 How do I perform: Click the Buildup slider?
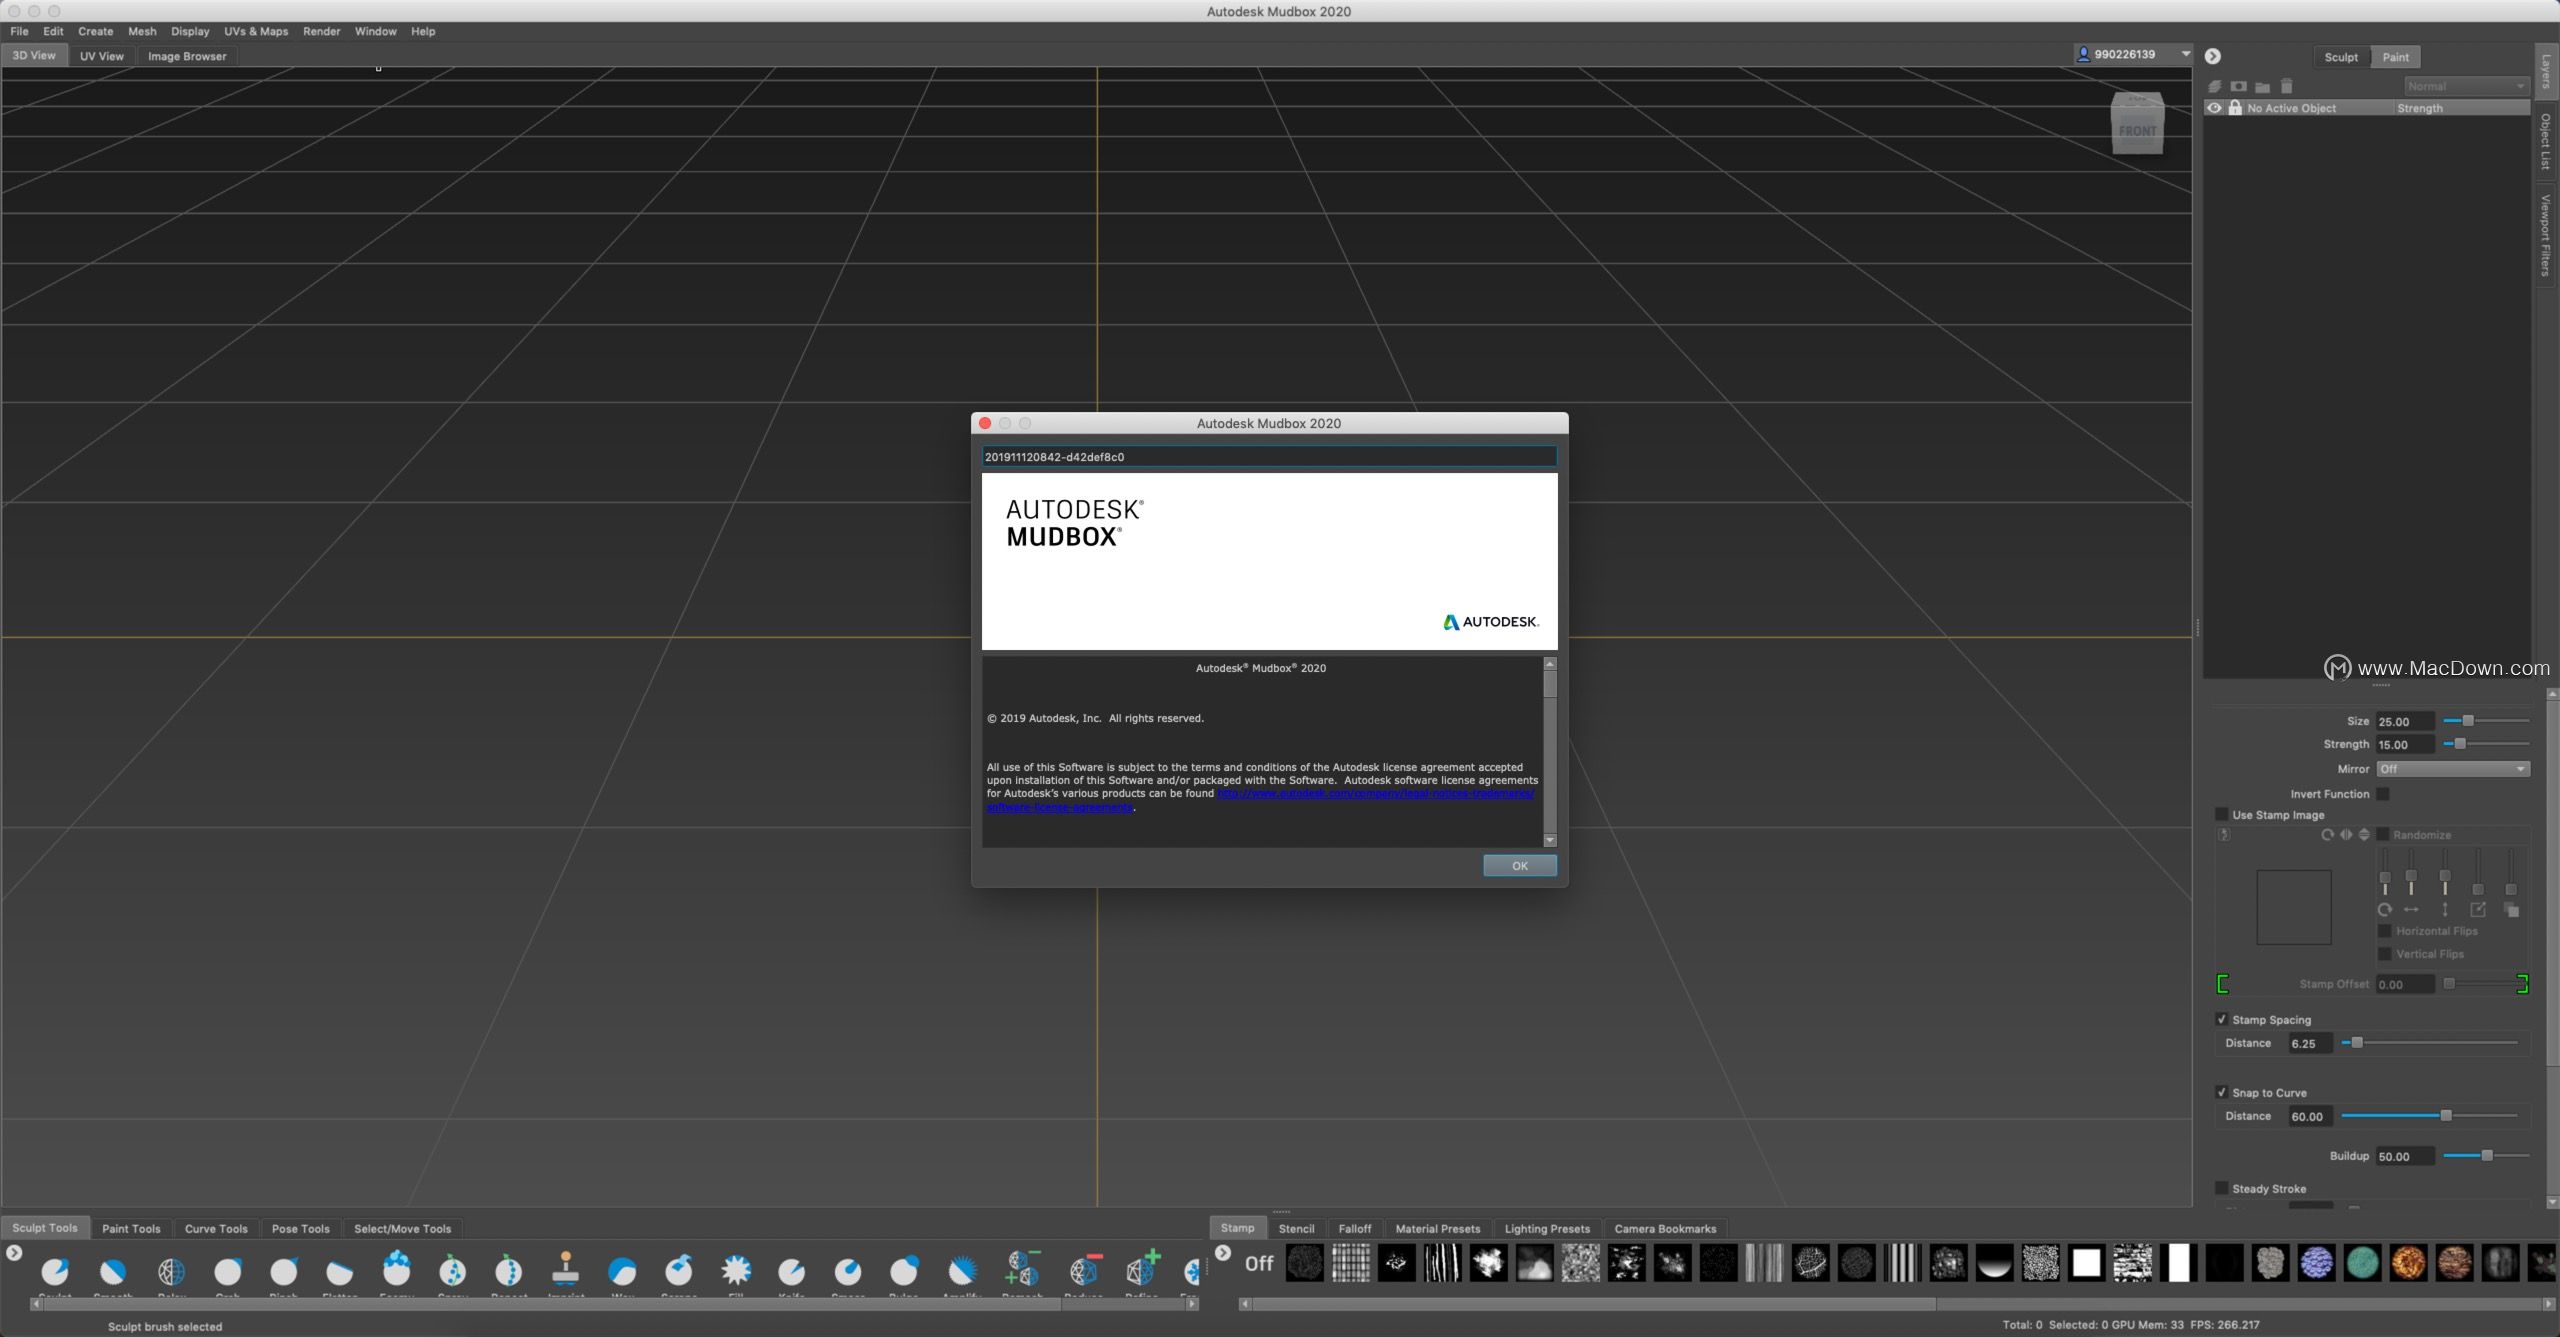click(2486, 1156)
